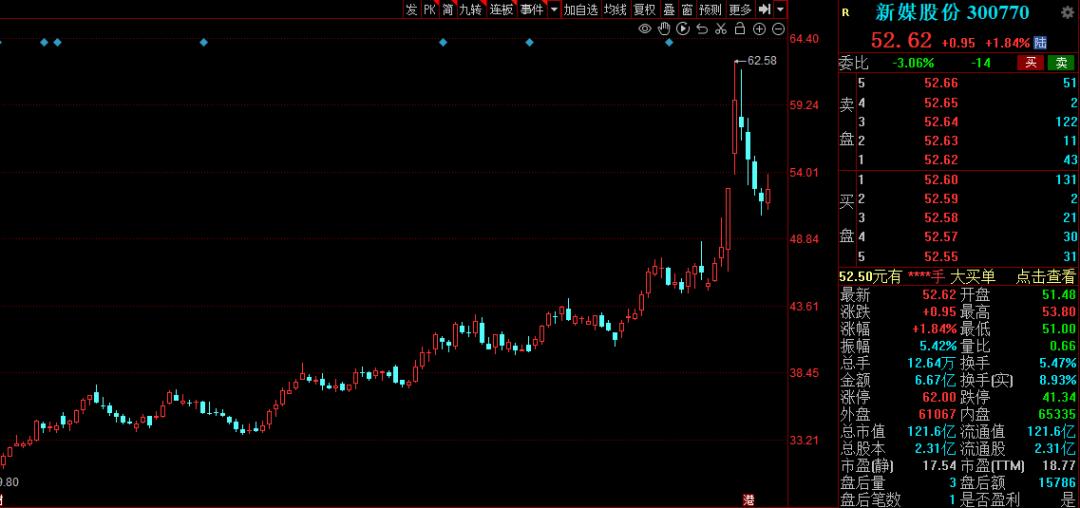This screenshot has width=1080, height=508.
Task: Toggle the chart lock icon
Action: point(740,29)
